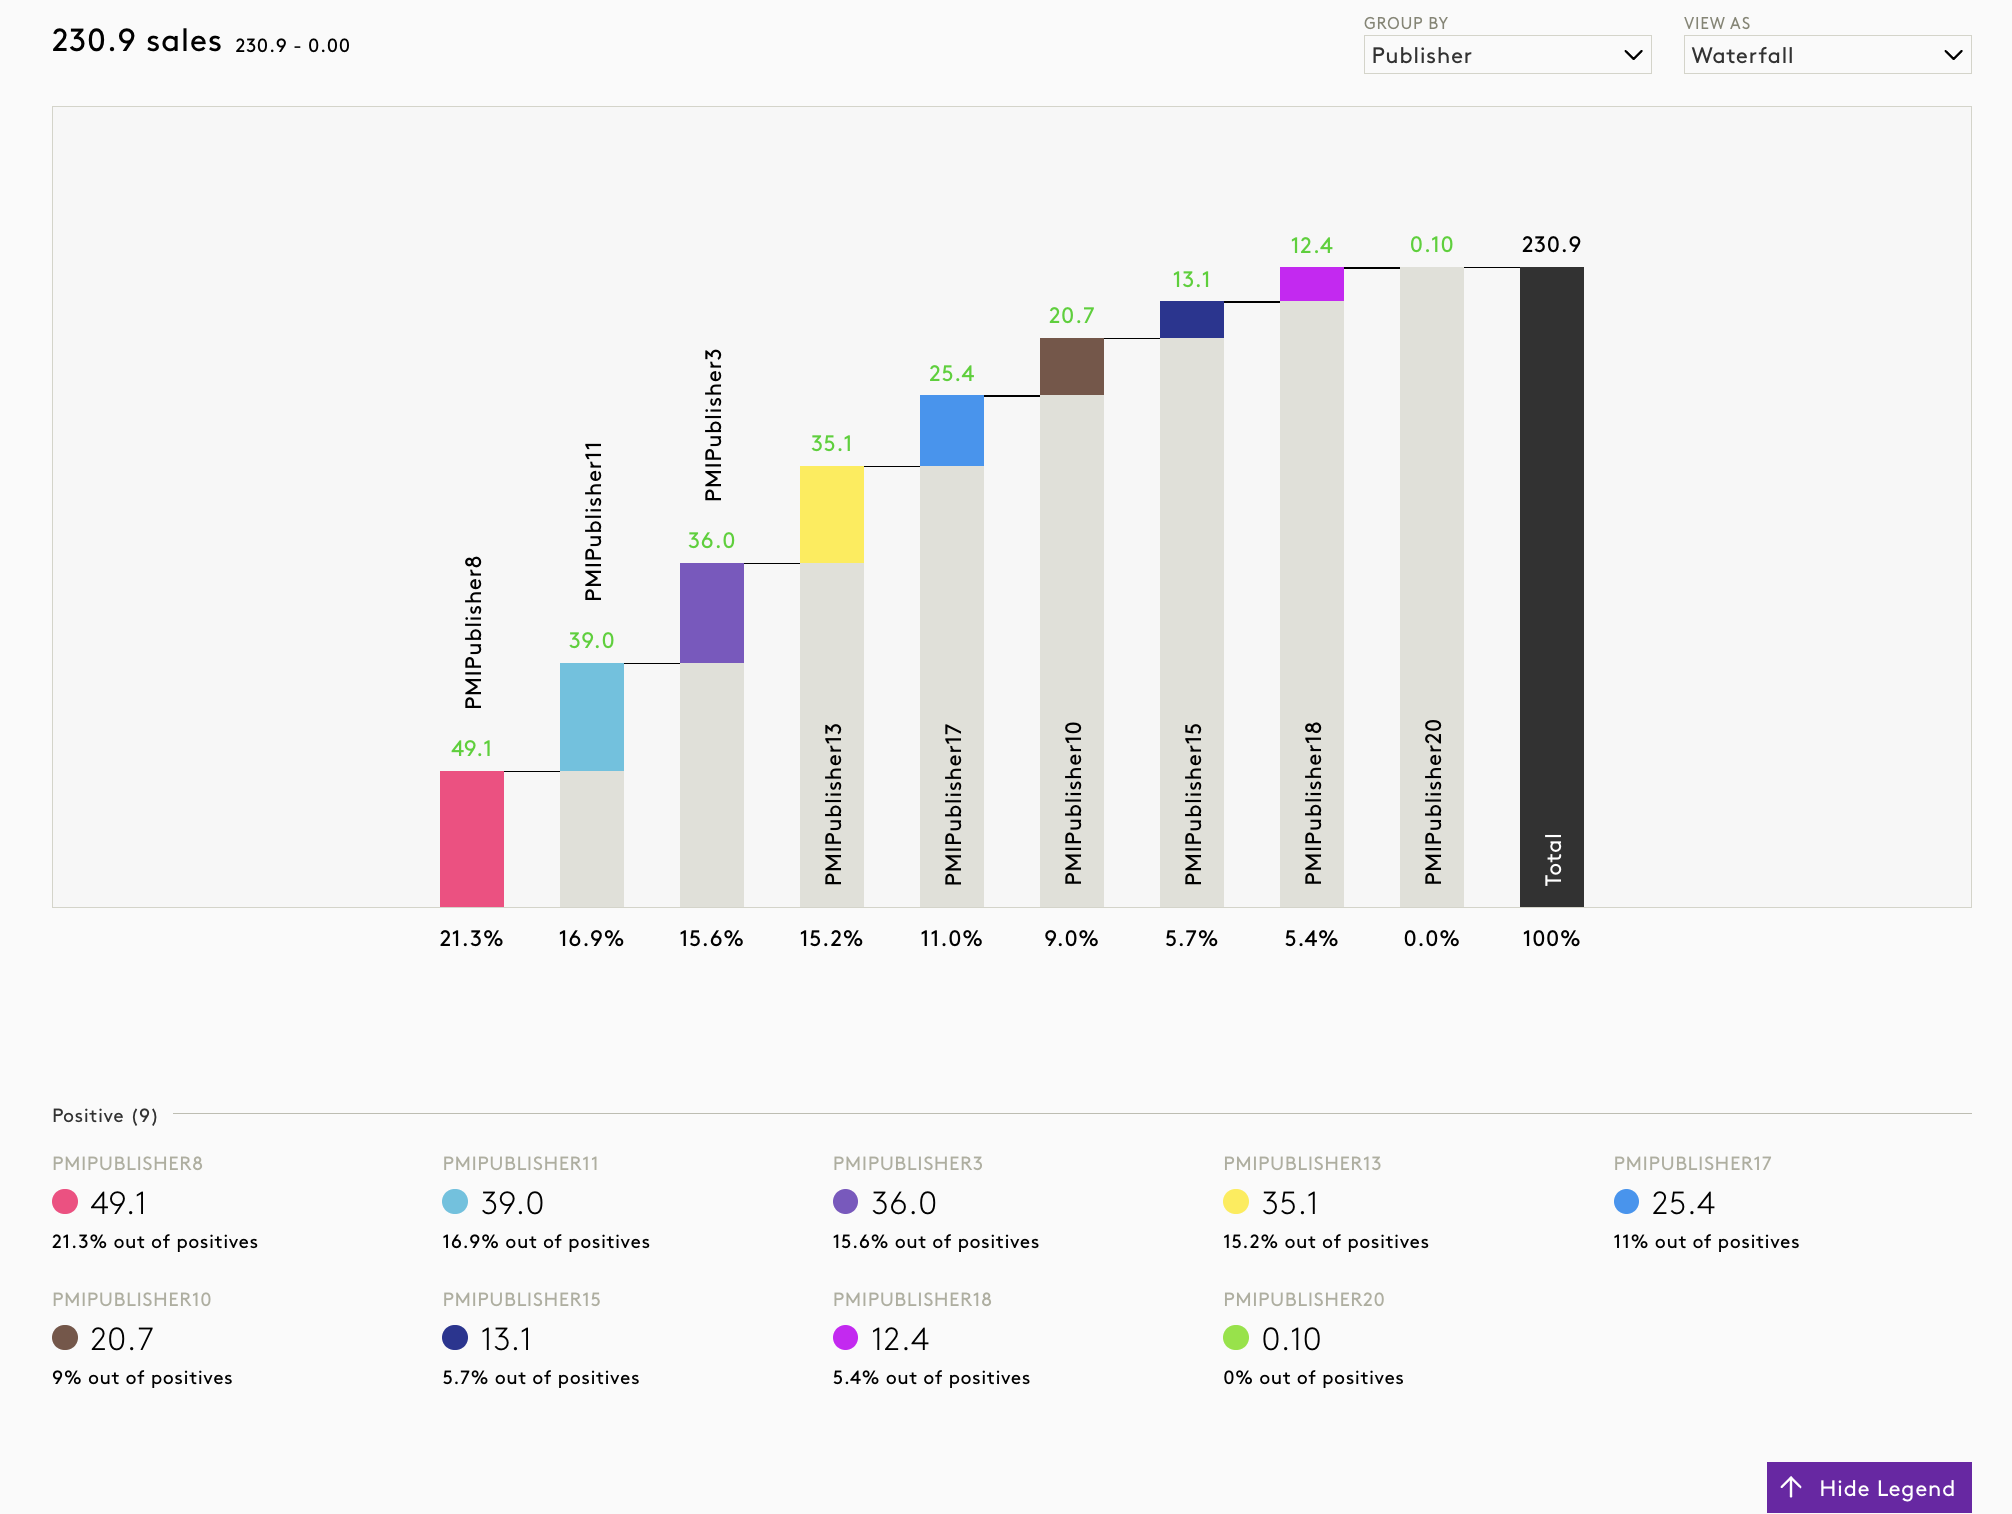Open the View As Waterfall dropdown
Screen dimensions: 2012x1514
click(1826, 55)
